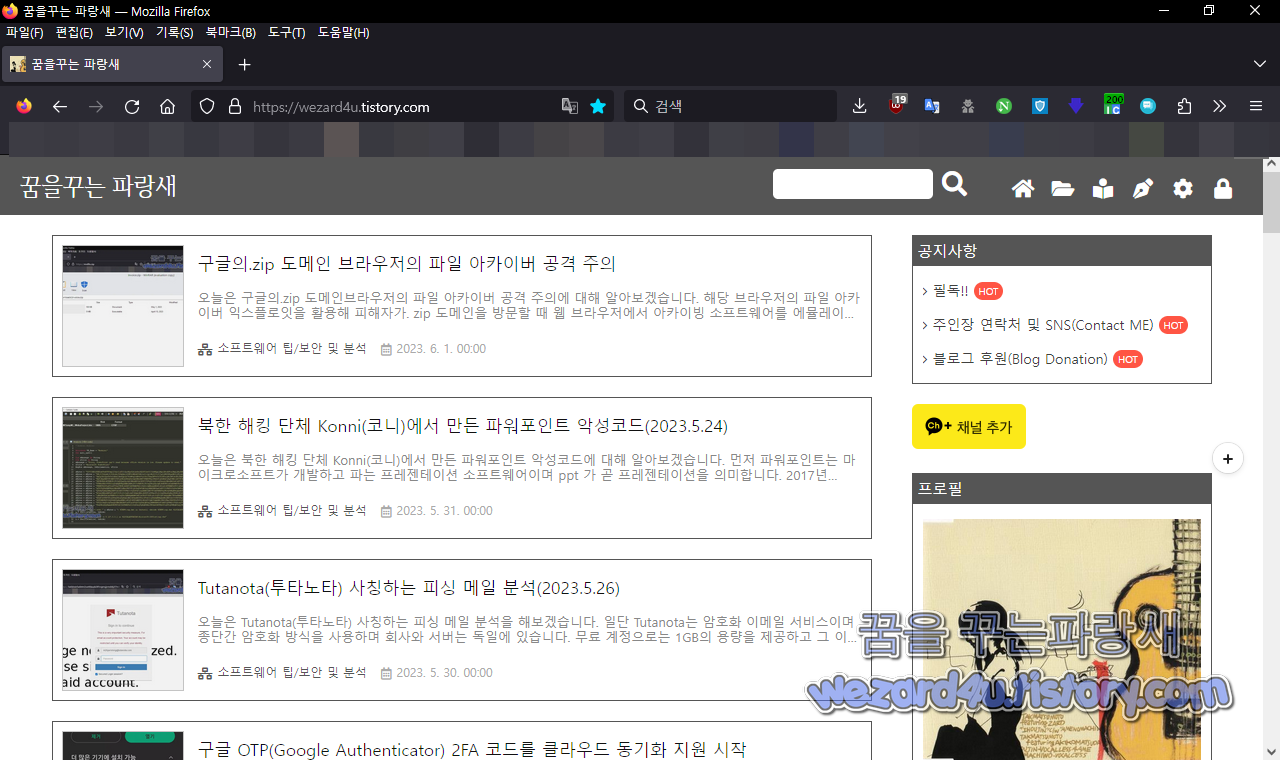This screenshot has height=760, width=1280.
Task: Select the pen write icon in blog header
Action: [x=1142, y=188]
